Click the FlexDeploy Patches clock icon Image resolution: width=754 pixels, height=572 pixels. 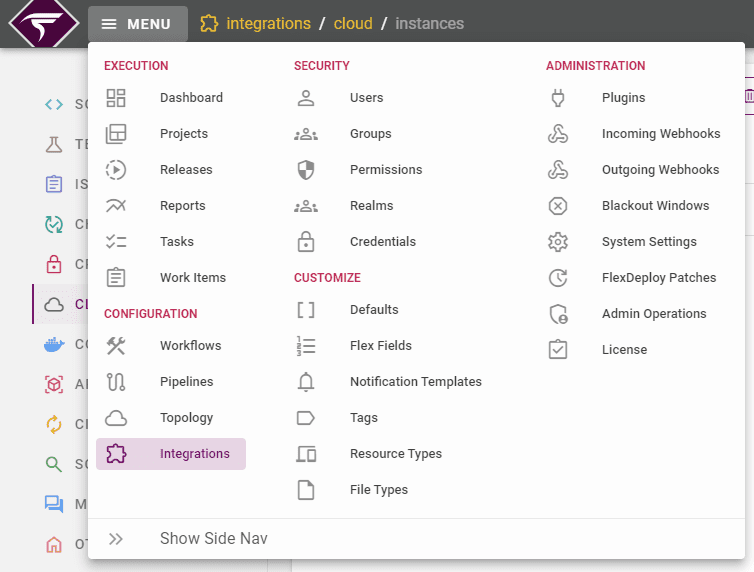tap(558, 277)
